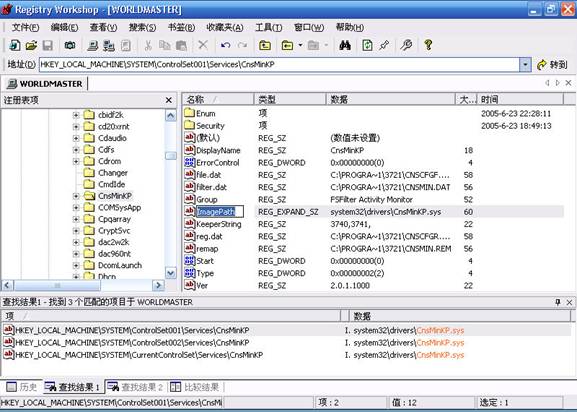577x412 pixels.
Task: Expand the Cdaudio tree node
Action: (x=76, y=138)
